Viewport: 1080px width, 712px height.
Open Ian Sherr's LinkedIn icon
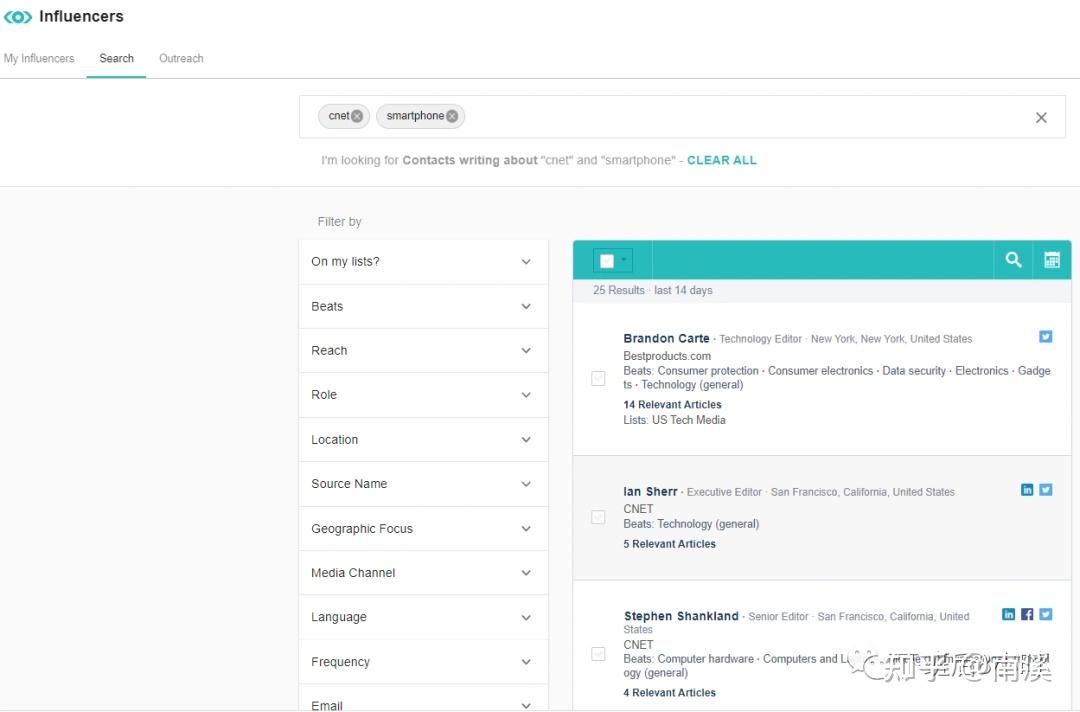(1027, 490)
